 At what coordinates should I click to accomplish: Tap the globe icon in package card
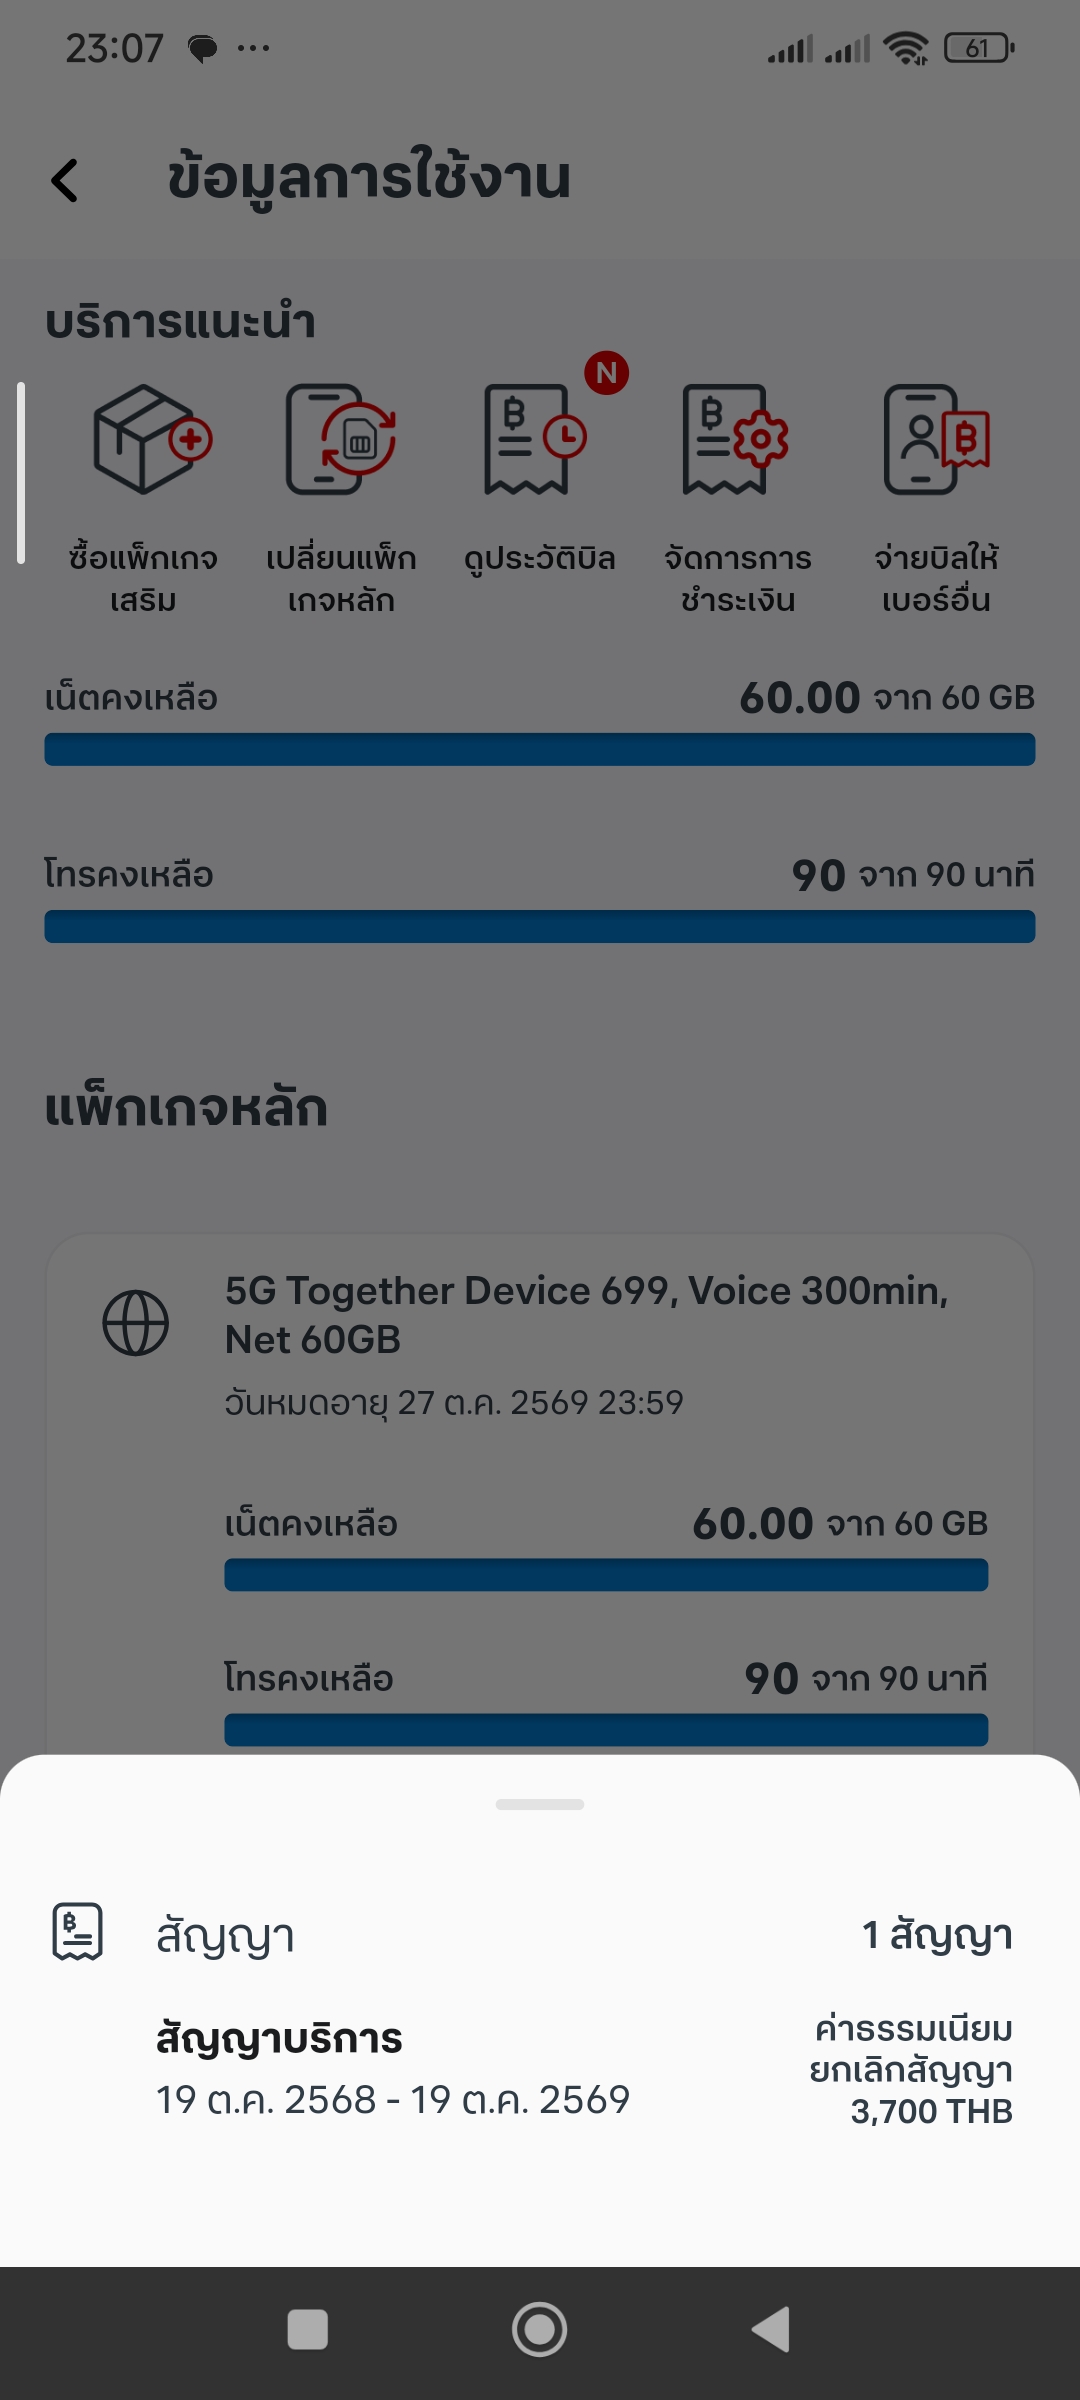pyautogui.click(x=136, y=1323)
